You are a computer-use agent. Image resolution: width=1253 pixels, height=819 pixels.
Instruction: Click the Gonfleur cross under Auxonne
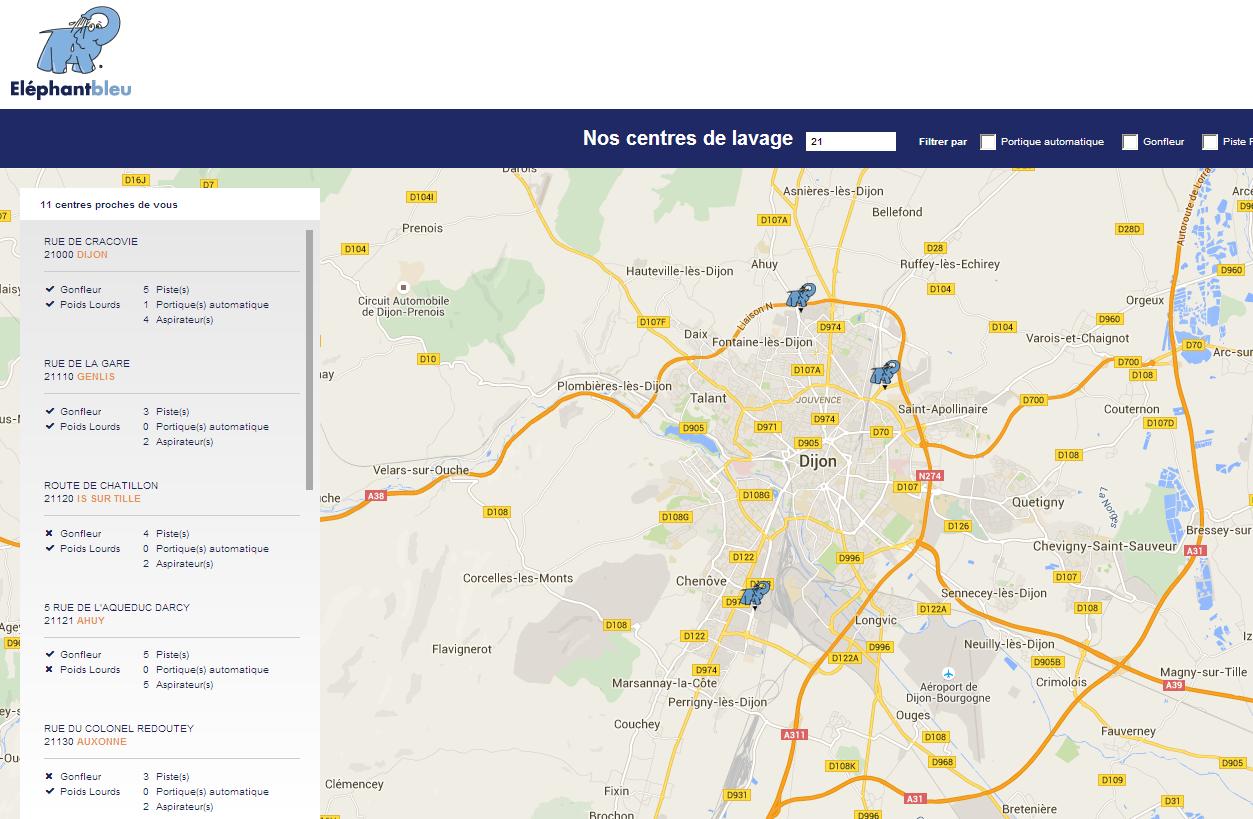49,776
